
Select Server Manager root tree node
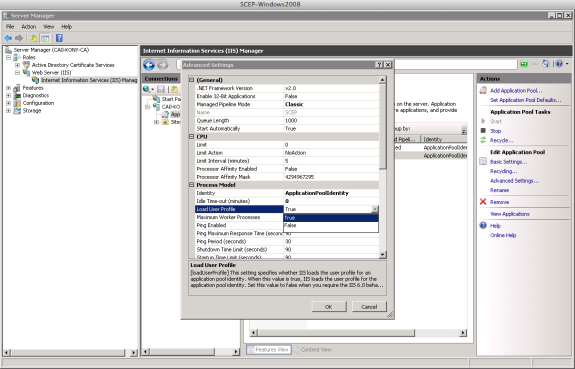click(51, 50)
